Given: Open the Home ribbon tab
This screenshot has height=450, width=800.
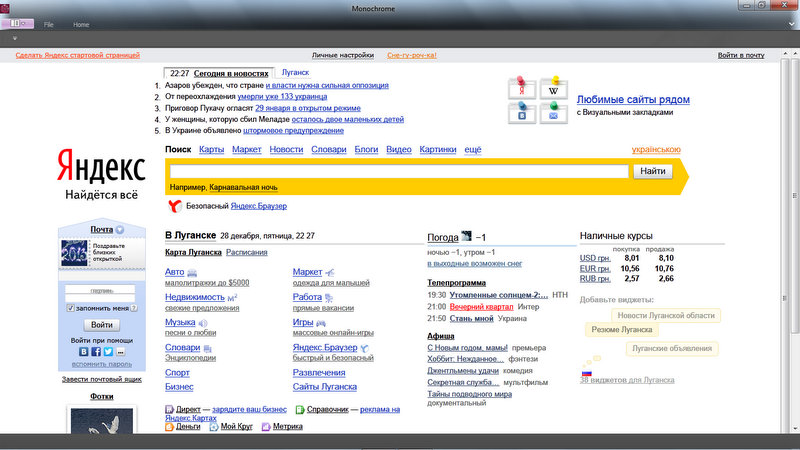Looking at the screenshot, I should 81,24.
